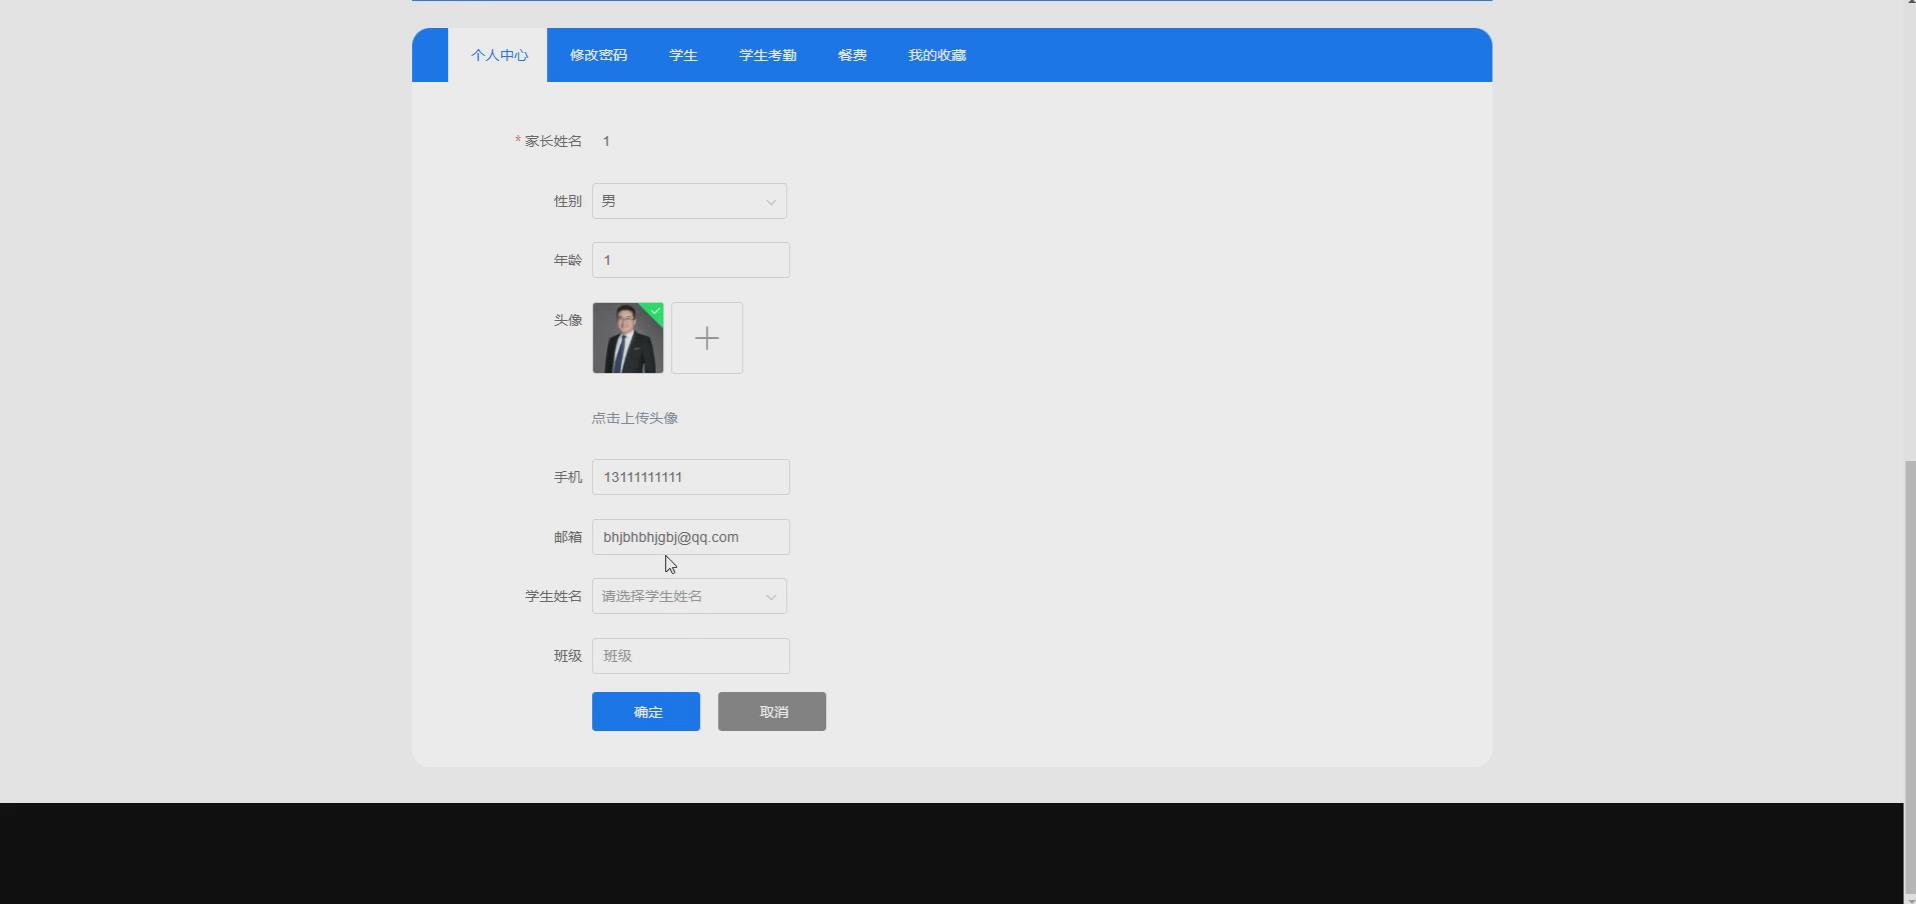The width and height of the screenshot is (1916, 904).
Task: Select the active 个人中心 tab
Action: point(499,55)
